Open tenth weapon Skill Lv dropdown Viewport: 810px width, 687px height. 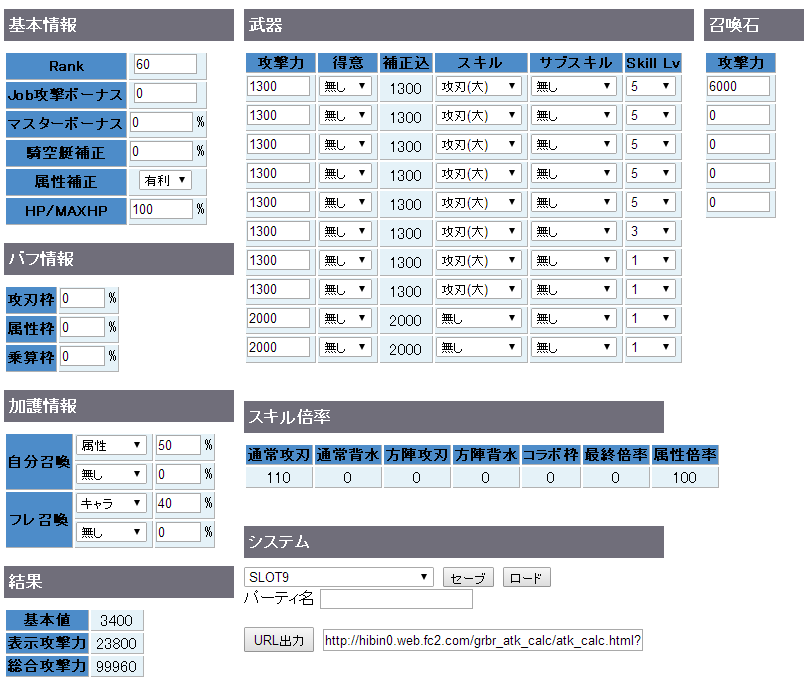click(x=651, y=347)
